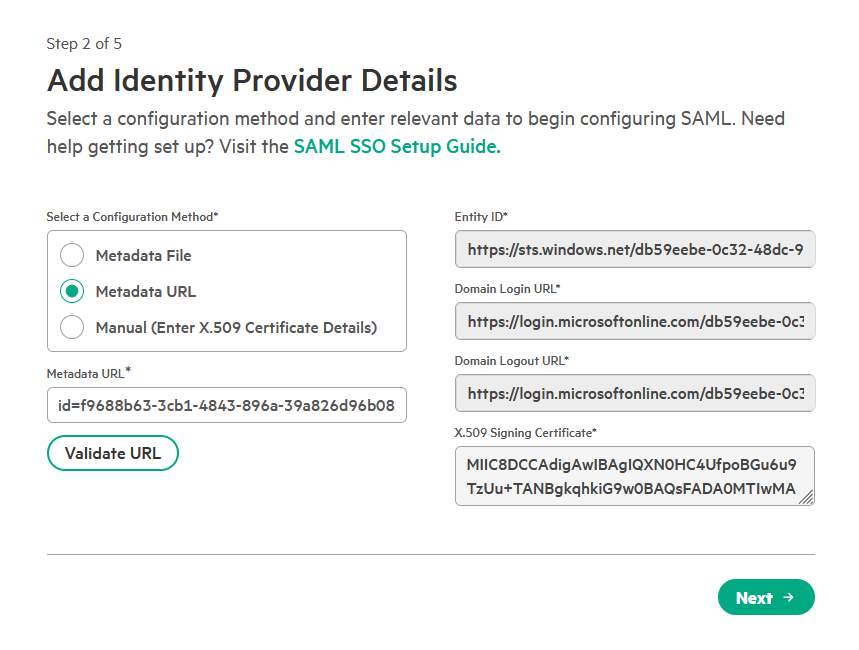
Task: Click the Next button text
Action: tap(754, 598)
